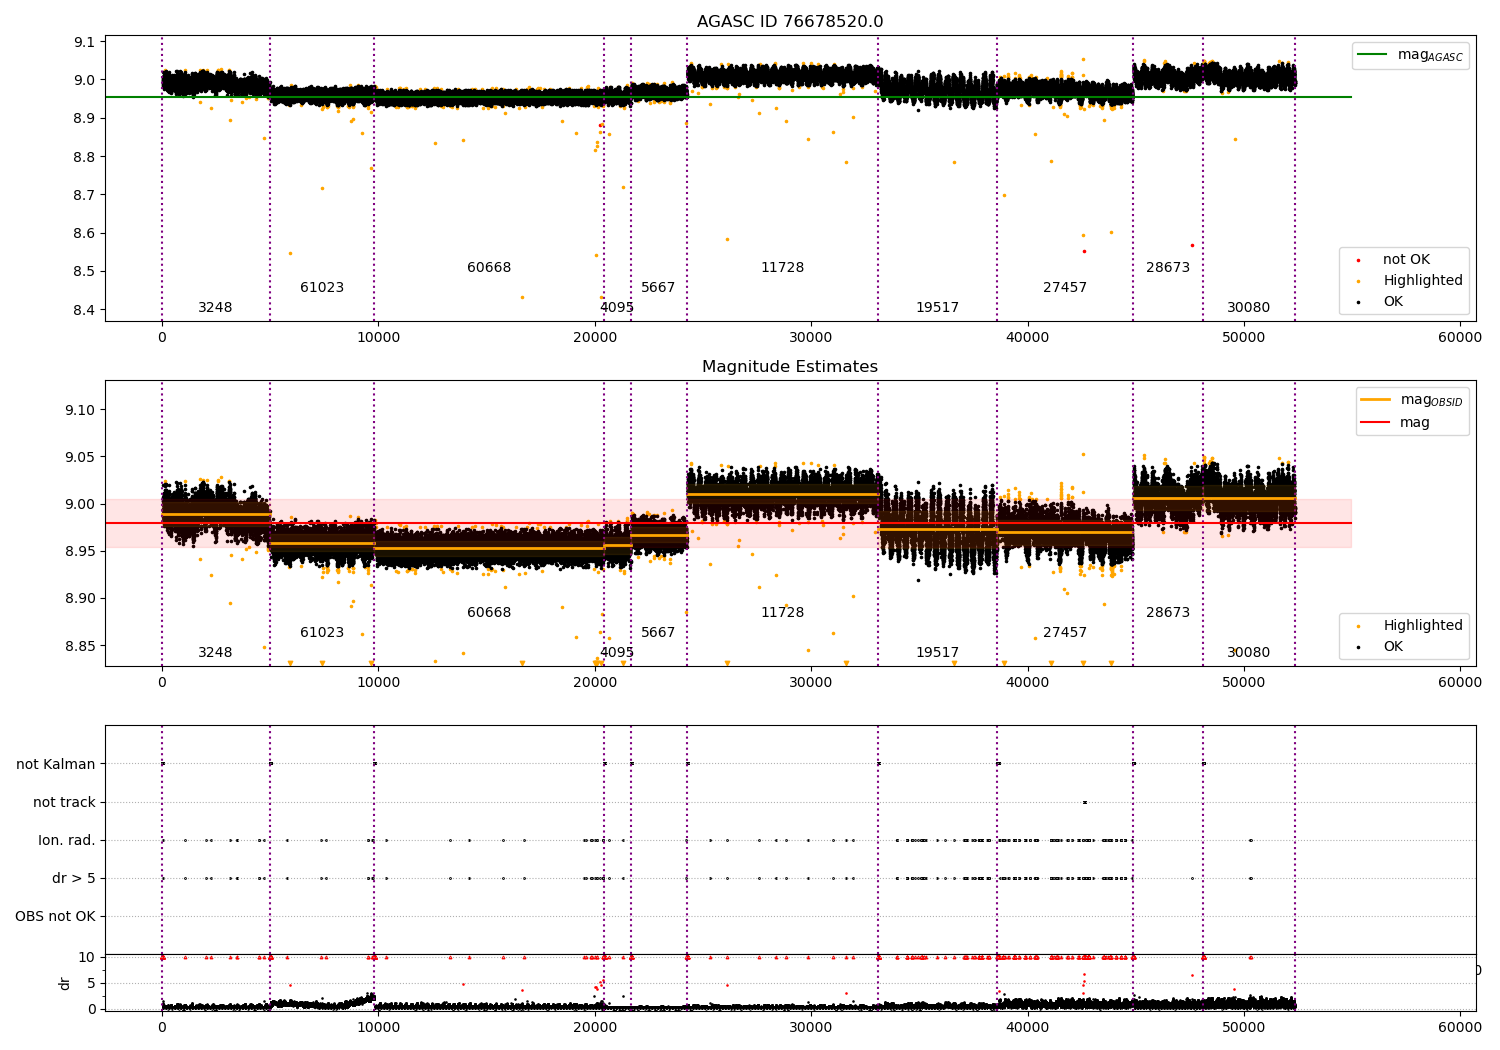Click 'Highlighted' in the Magnitude Estimates legend
This screenshot has height=1050, width=1500.
[x=1410, y=626]
